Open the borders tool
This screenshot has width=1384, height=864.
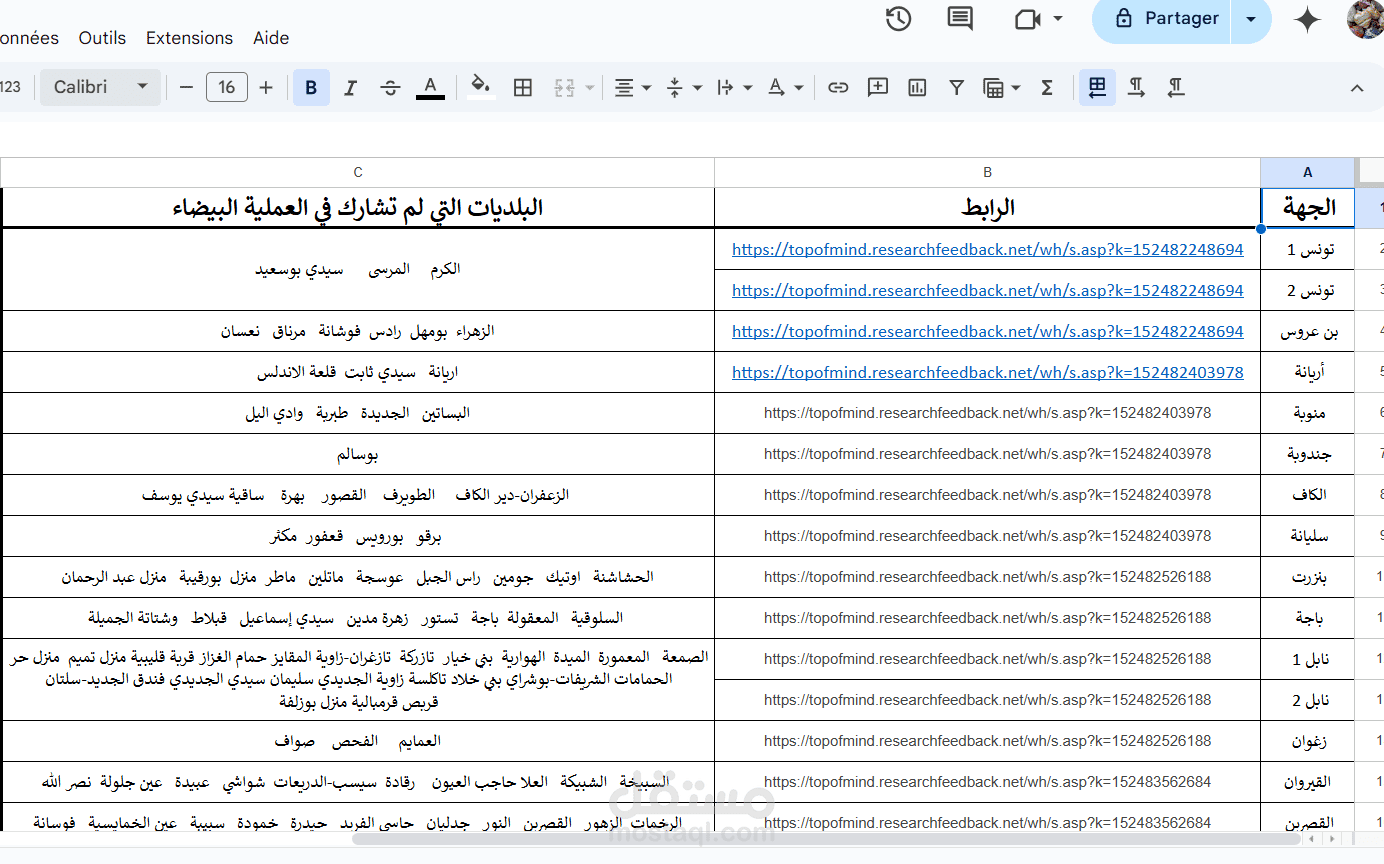point(522,88)
